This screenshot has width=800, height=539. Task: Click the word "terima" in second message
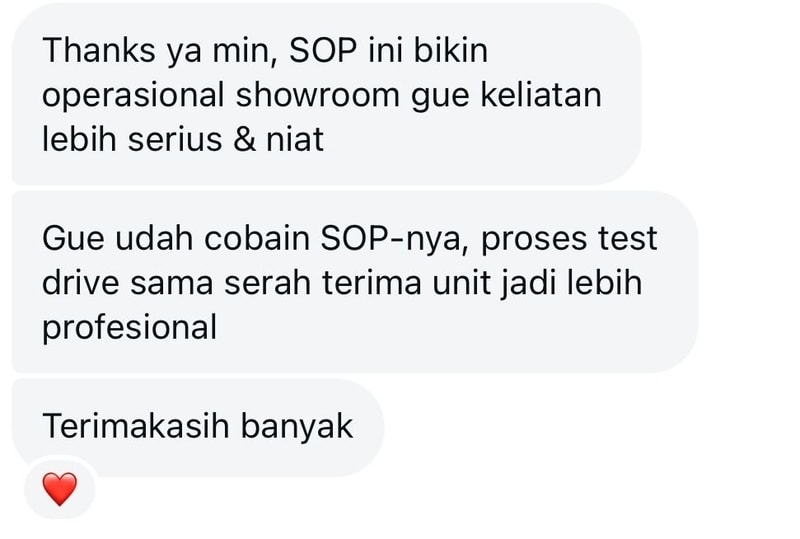pos(372,282)
